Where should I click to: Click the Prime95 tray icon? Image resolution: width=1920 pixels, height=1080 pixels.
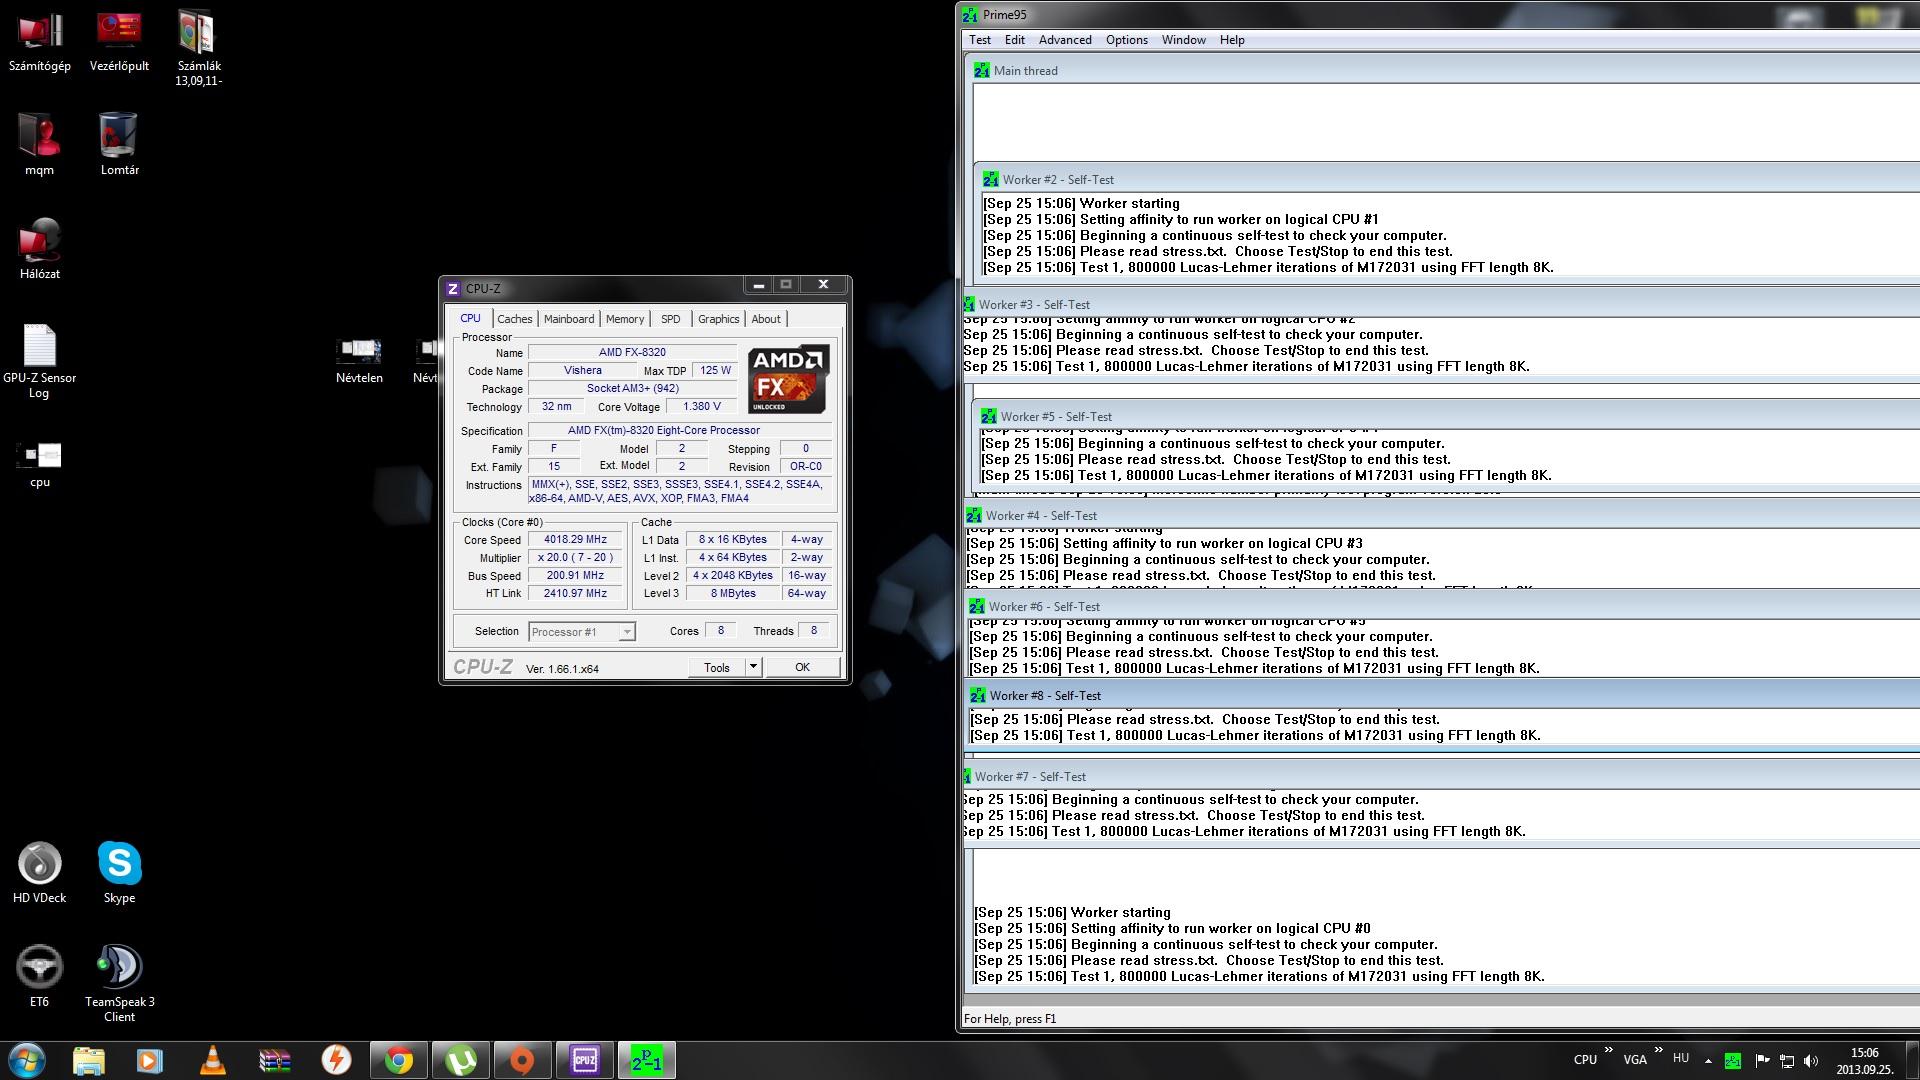[x=1733, y=1060]
